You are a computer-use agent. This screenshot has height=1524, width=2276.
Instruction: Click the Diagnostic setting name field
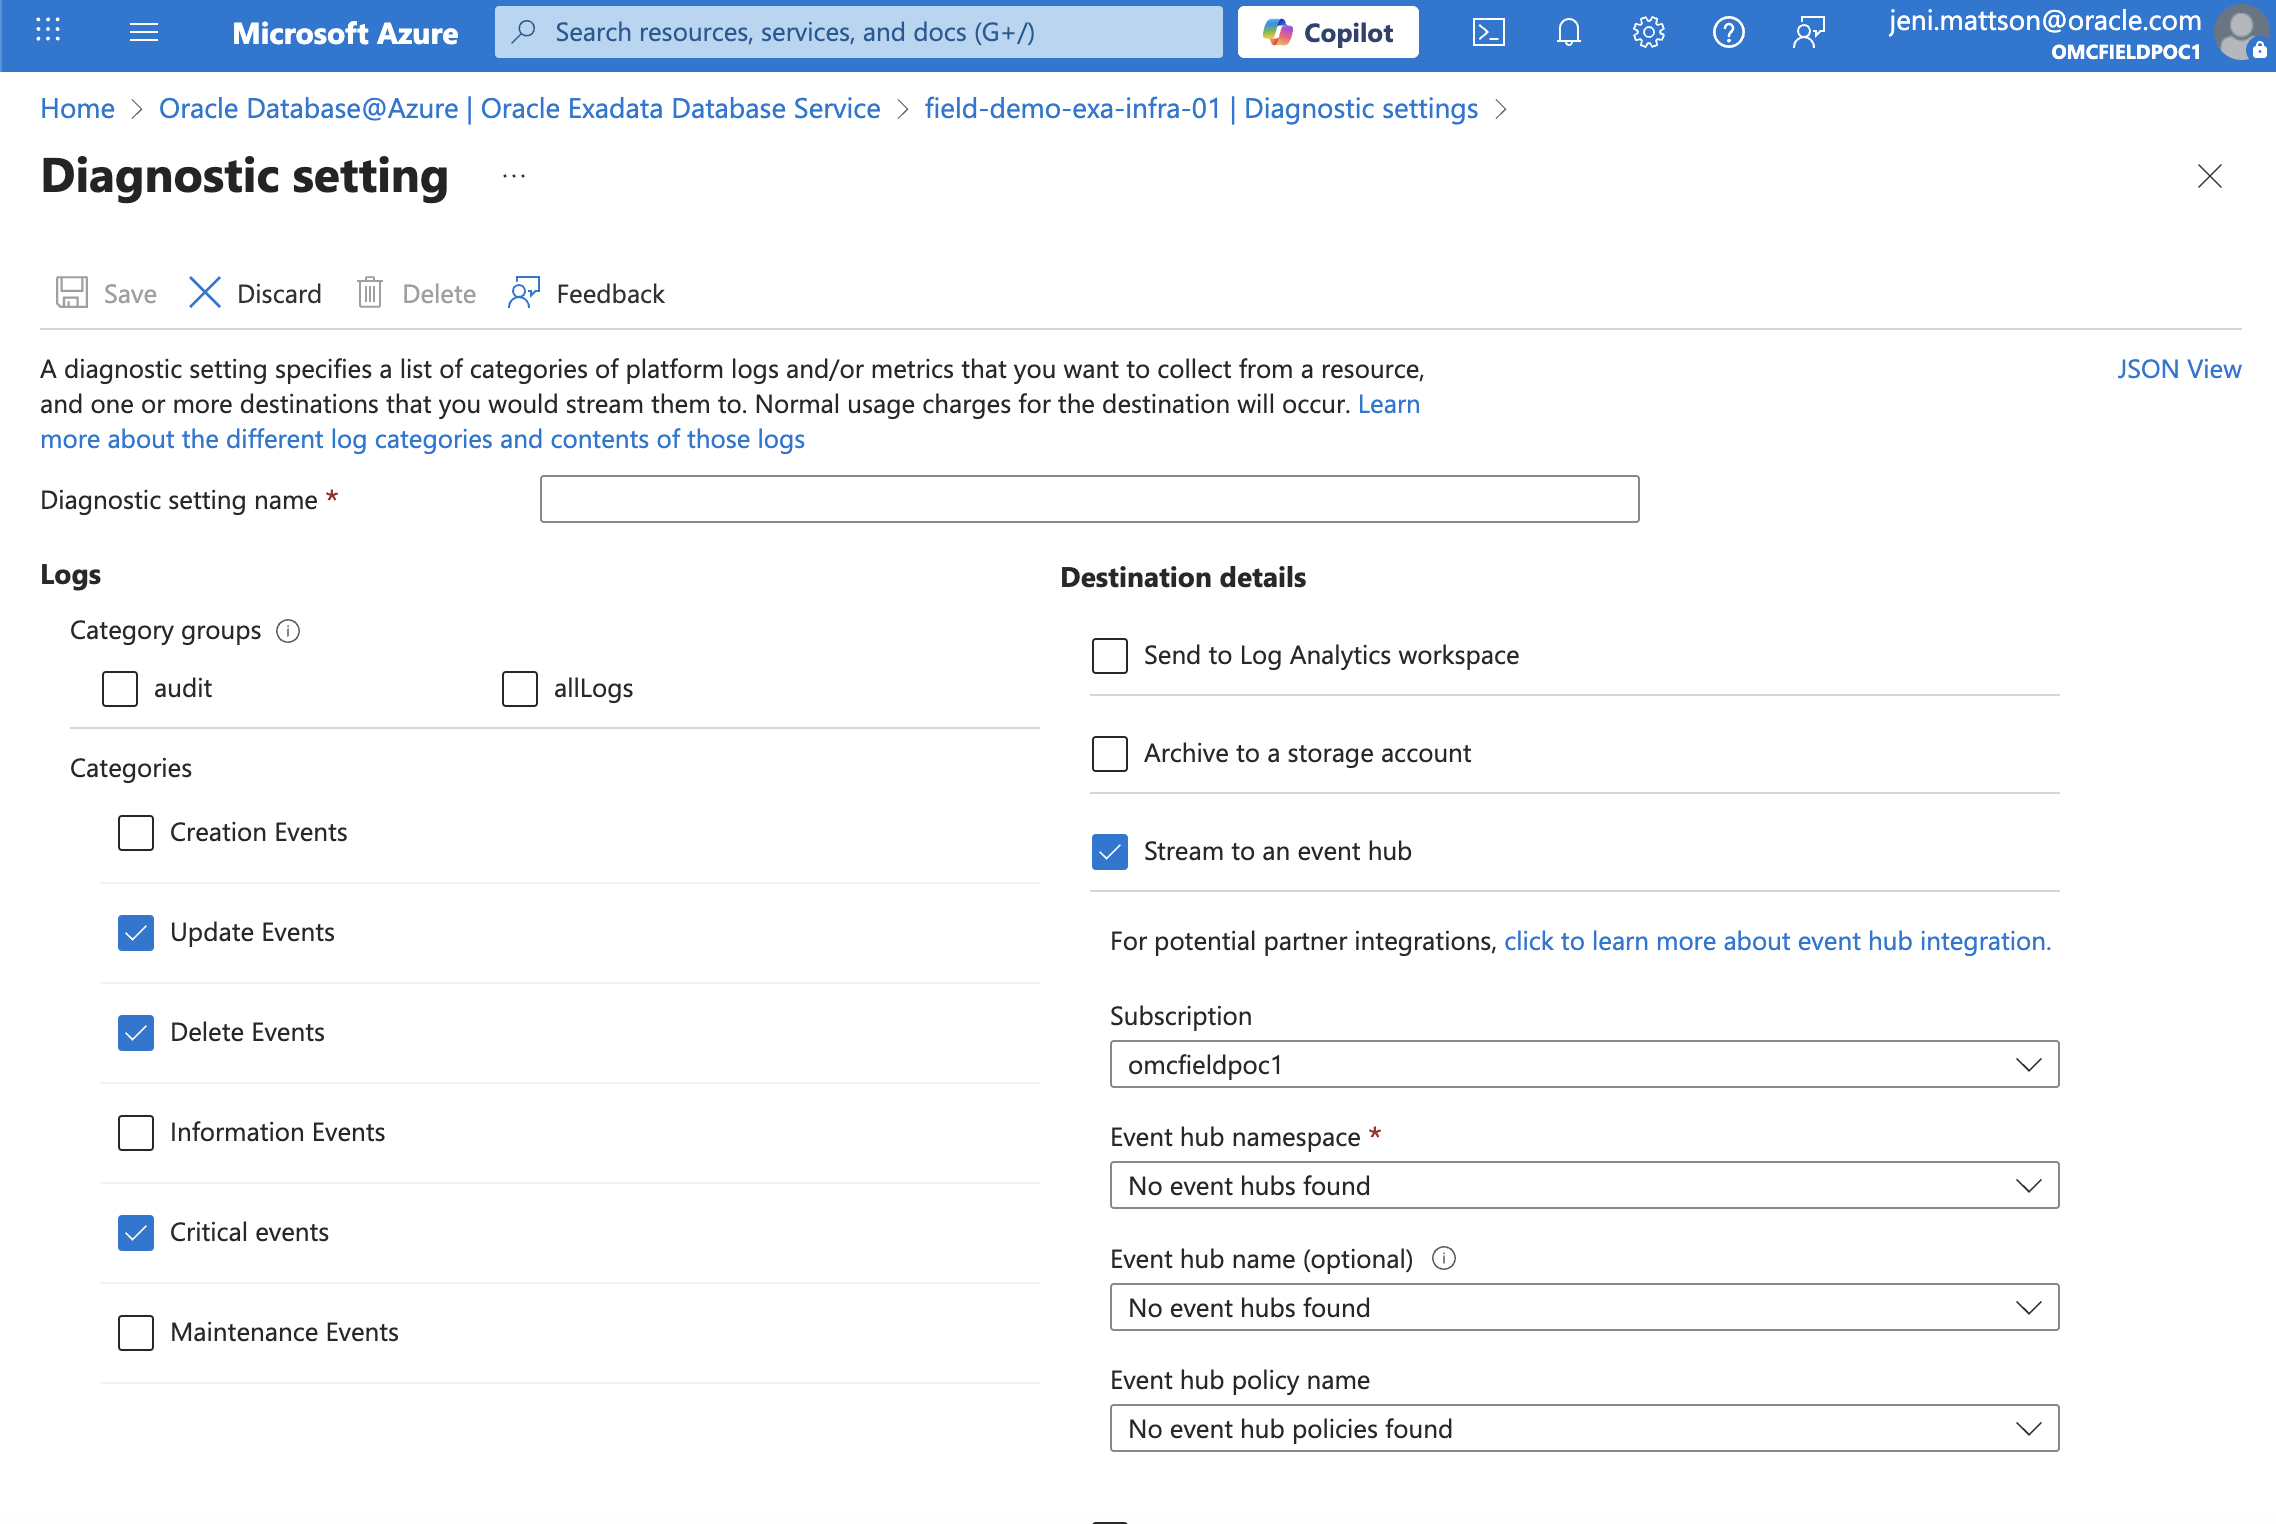click(x=1088, y=498)
